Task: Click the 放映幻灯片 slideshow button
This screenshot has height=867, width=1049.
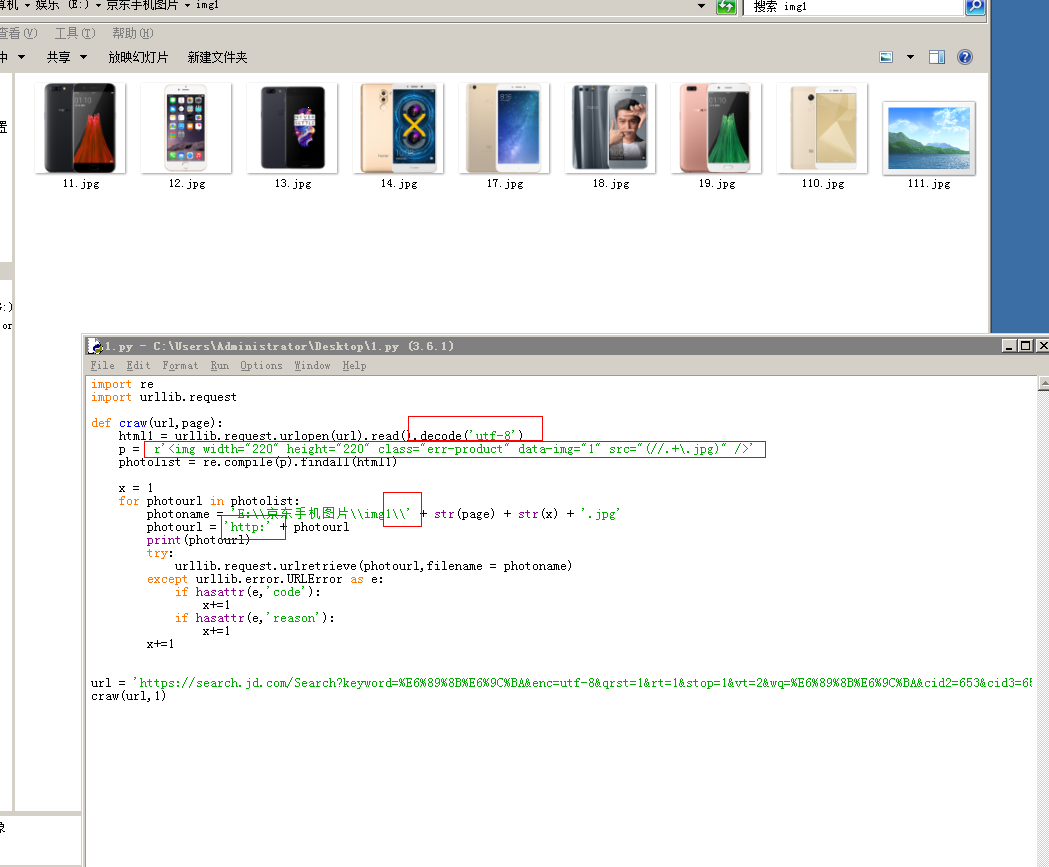Action: pos(138,58)
